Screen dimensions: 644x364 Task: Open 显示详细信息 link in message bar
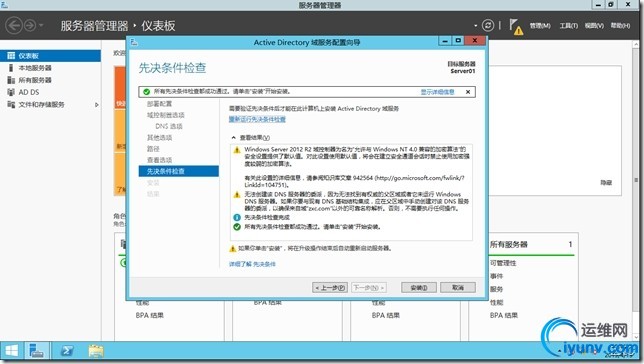click(x=437, y=92)
